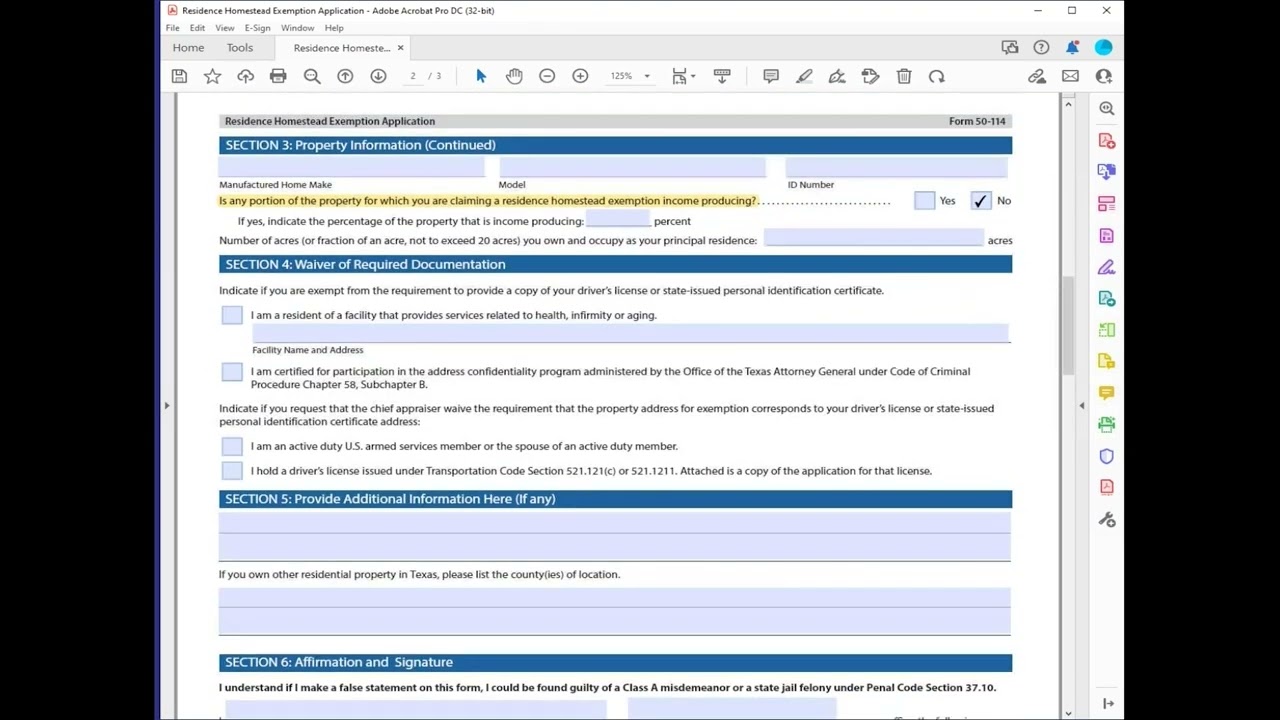Select the Highlight text pen tool
This screenshot has width=1280, height=720.
[x=804, y=76]
